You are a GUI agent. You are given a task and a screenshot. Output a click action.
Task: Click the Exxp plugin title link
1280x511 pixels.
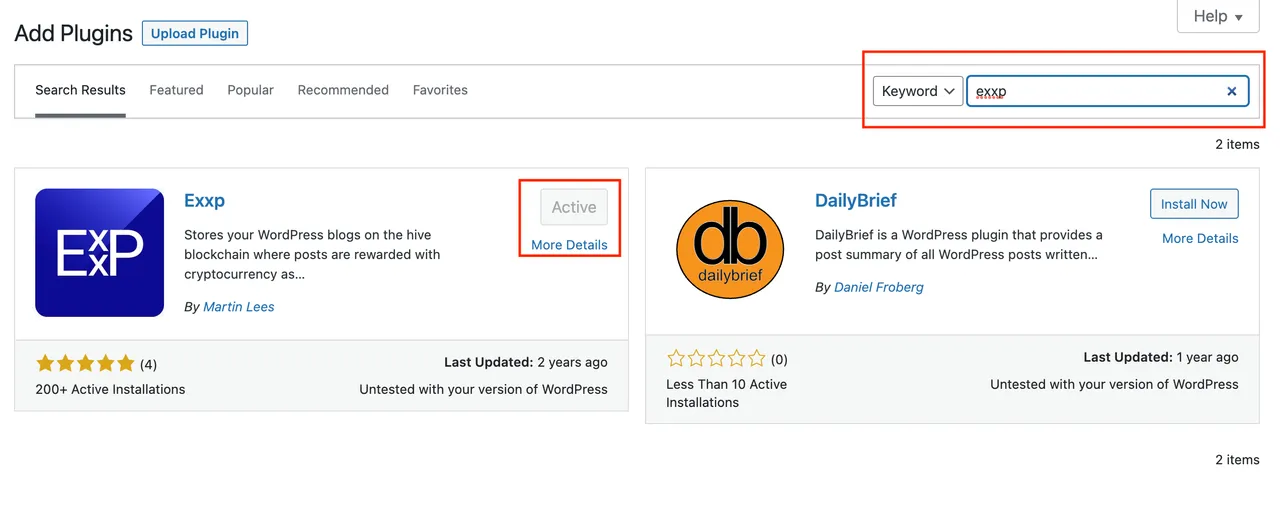204,200
